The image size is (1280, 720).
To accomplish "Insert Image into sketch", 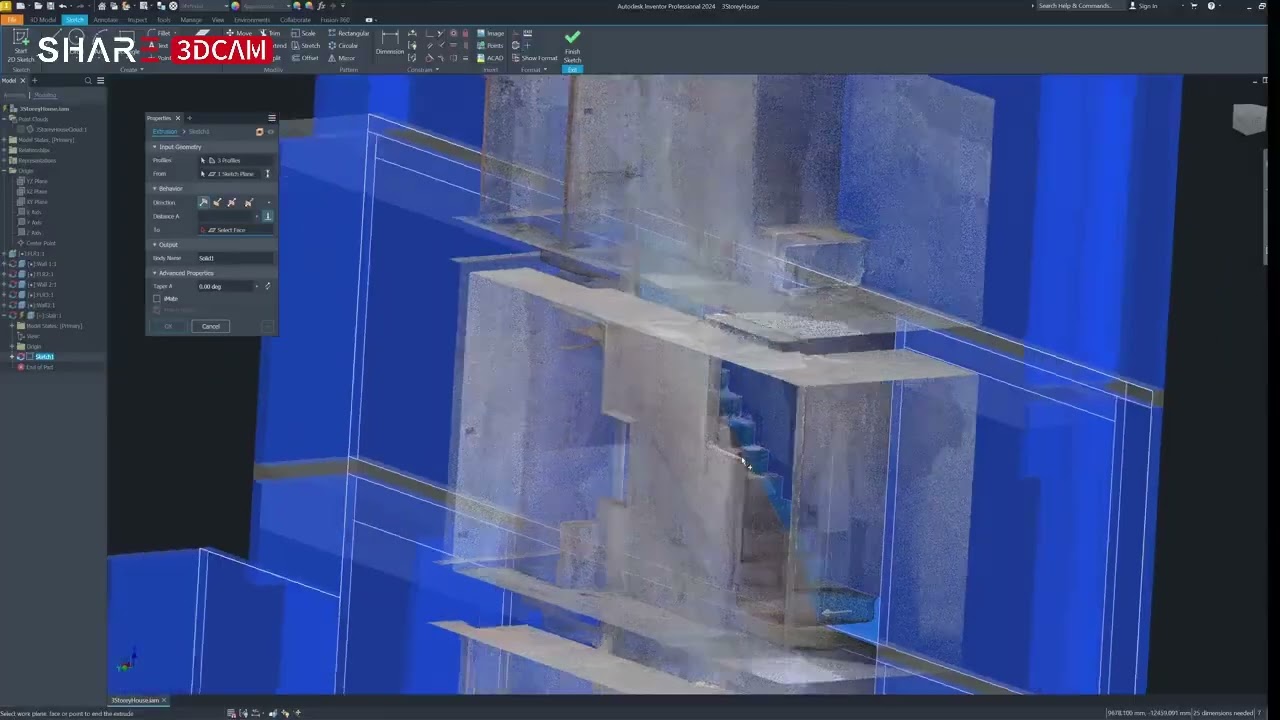I will tap(490, 33).
